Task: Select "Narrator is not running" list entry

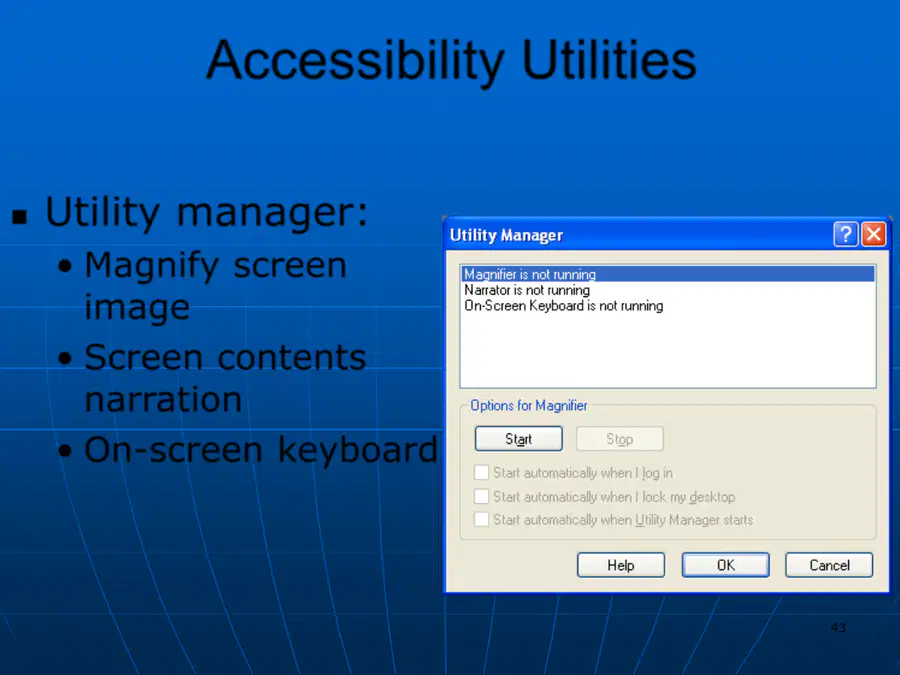Action: coord(668,290)
